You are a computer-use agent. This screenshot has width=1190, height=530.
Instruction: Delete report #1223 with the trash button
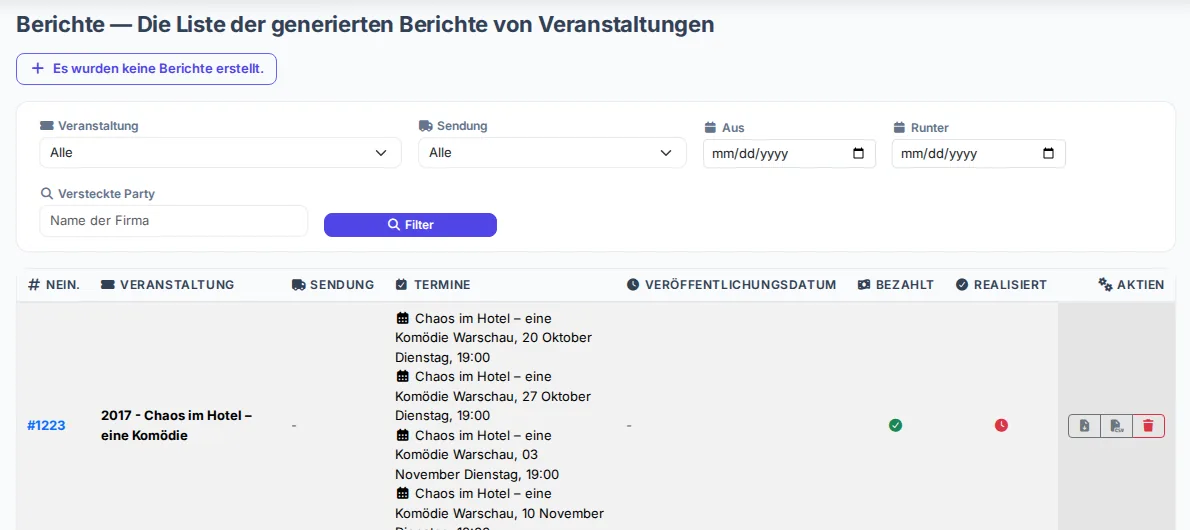1148,426
